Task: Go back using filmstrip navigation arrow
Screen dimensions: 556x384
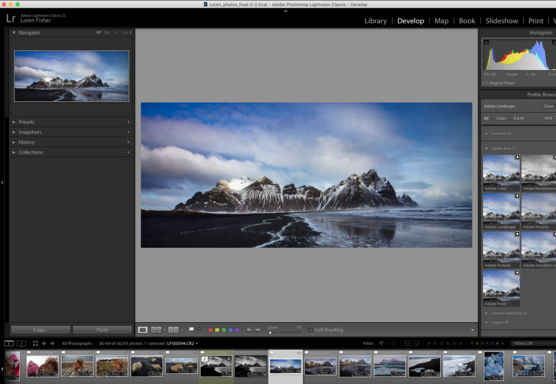Action: [44, 343]
